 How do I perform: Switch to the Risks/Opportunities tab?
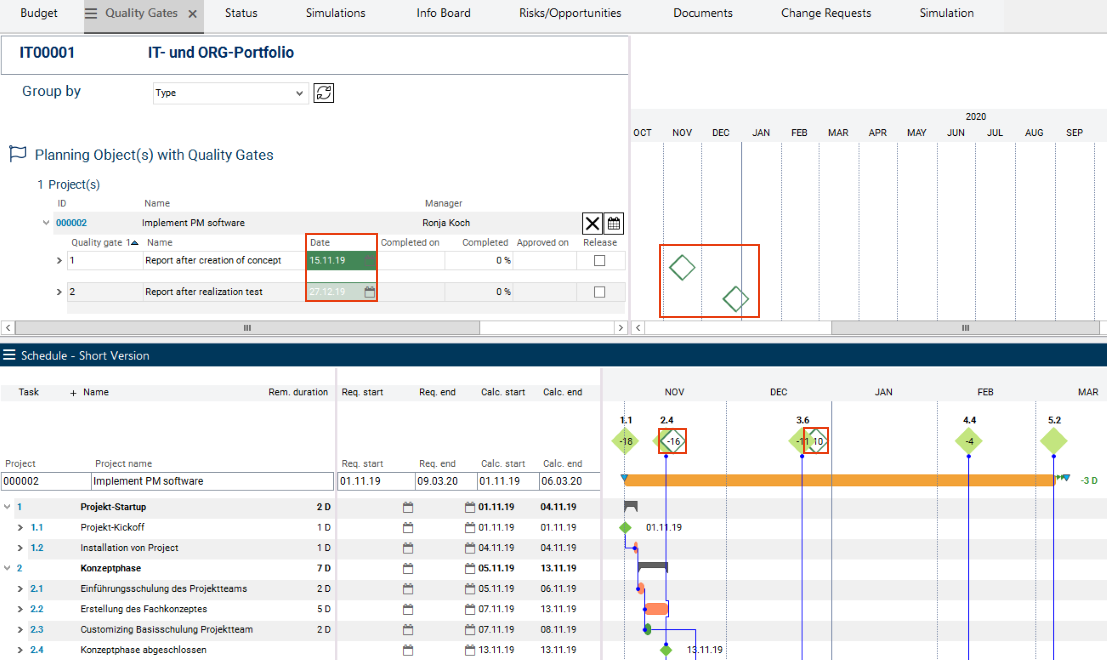[570, 14]
